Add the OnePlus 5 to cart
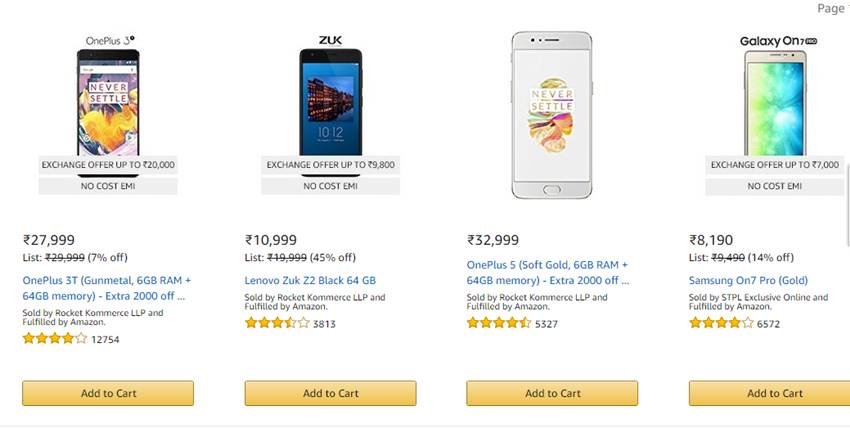Screen dimensions: 850x428 pos(552,393)
